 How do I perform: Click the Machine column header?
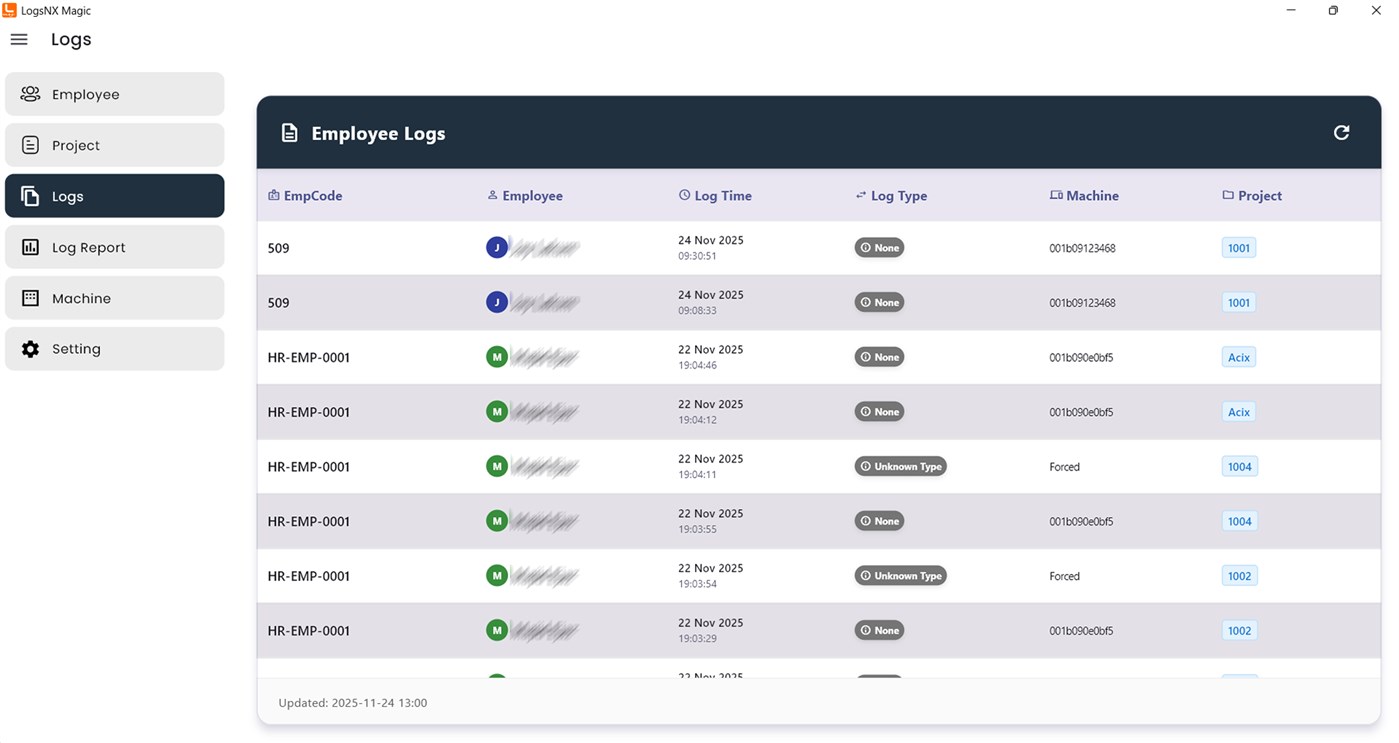(x=1084, y=196)
